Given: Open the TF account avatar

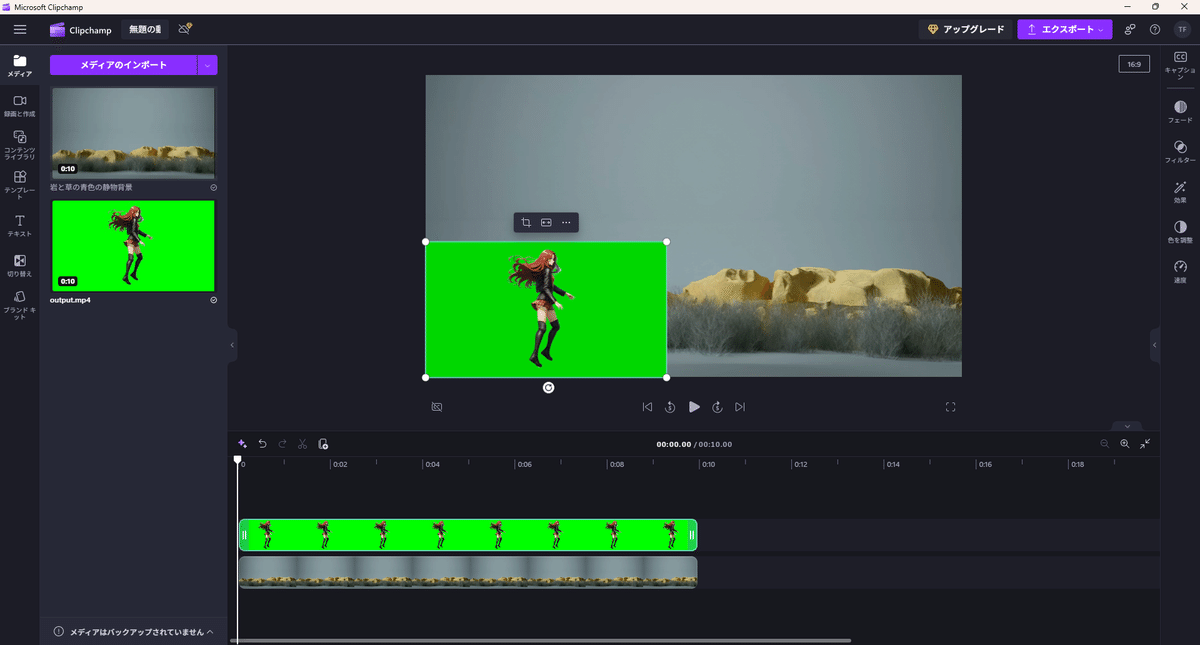Looking at the screenshot, I should click(1181, 30).
